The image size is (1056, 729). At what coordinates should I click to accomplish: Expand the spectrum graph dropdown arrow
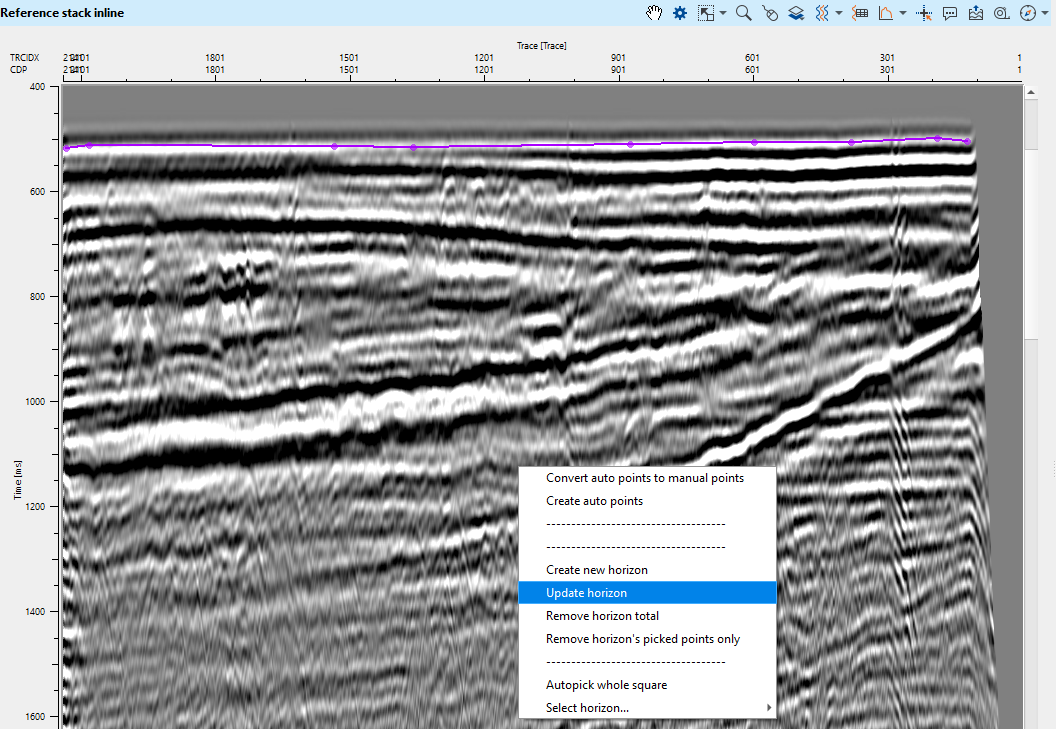click(x=903, y=13)
